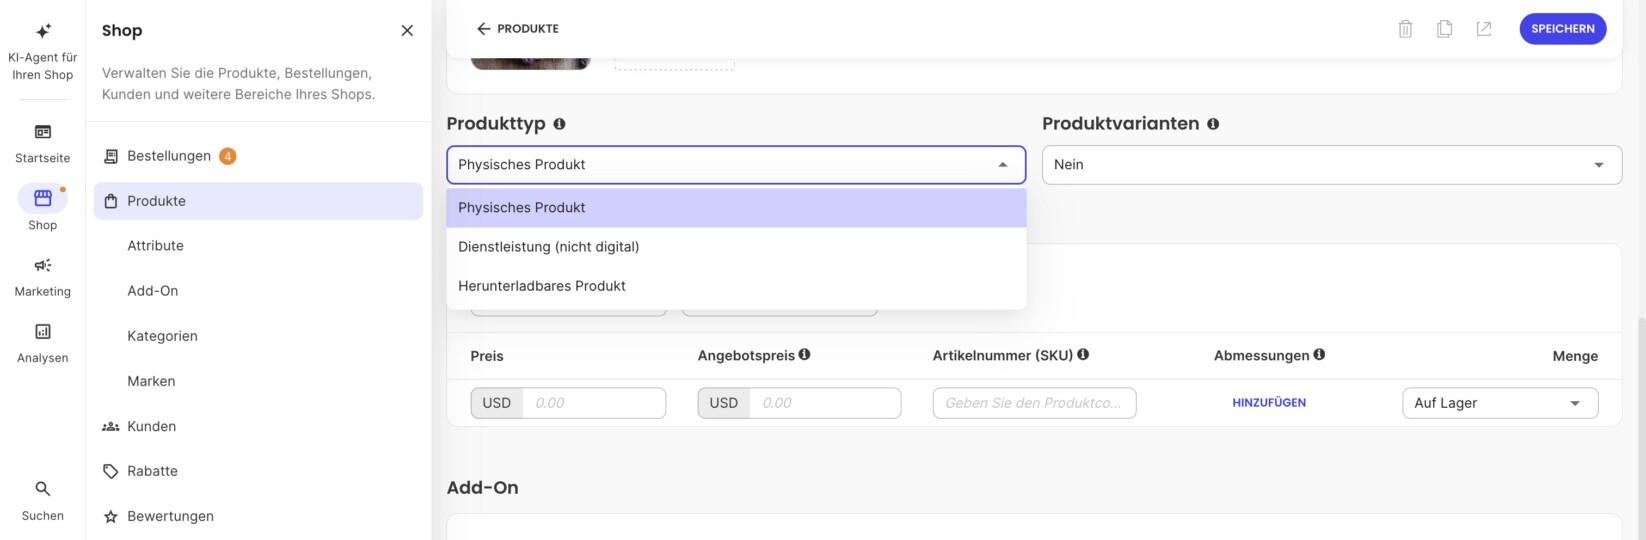Click the orange Bestellungen badge 4
The image size is (1646, 540).
pyautogui.click(x=228, y=156)
